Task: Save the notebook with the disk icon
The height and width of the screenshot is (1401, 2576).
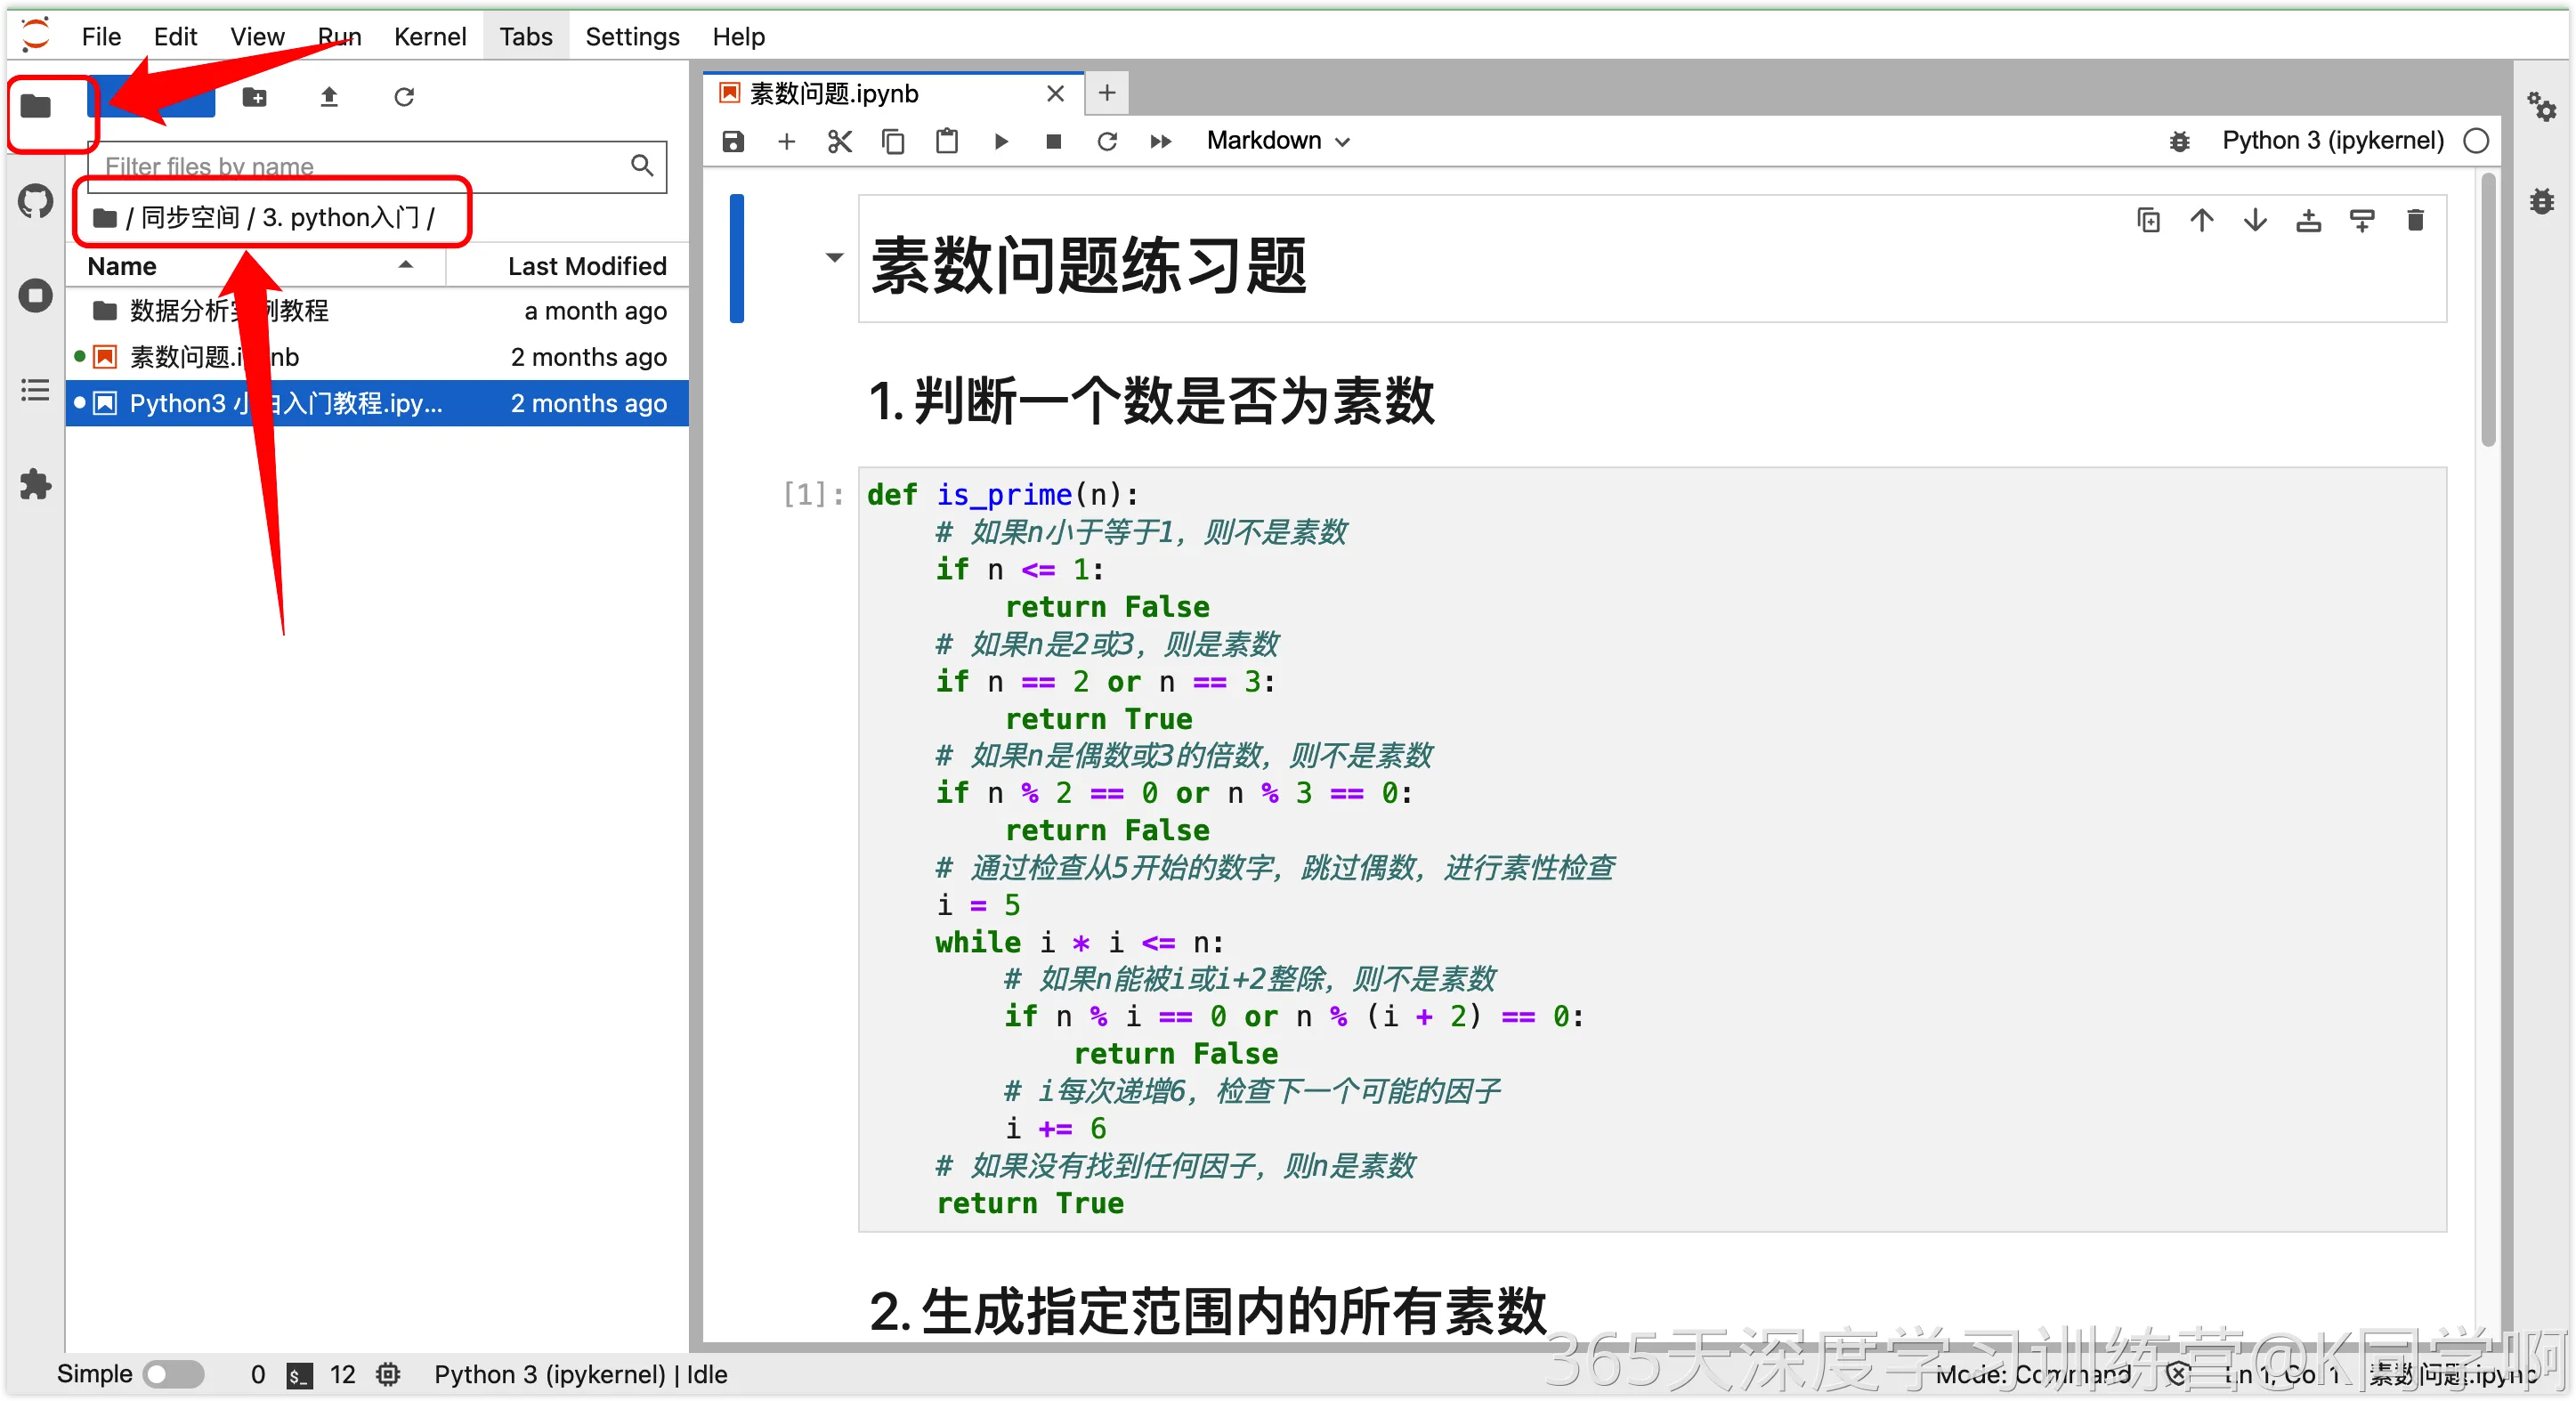Action: tap(733, 141)
